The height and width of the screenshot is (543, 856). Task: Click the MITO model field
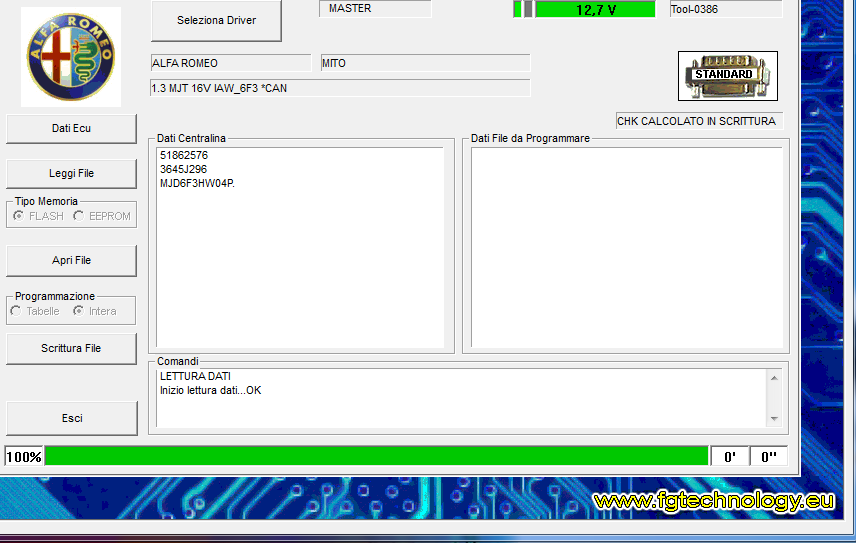pos(425,63)
